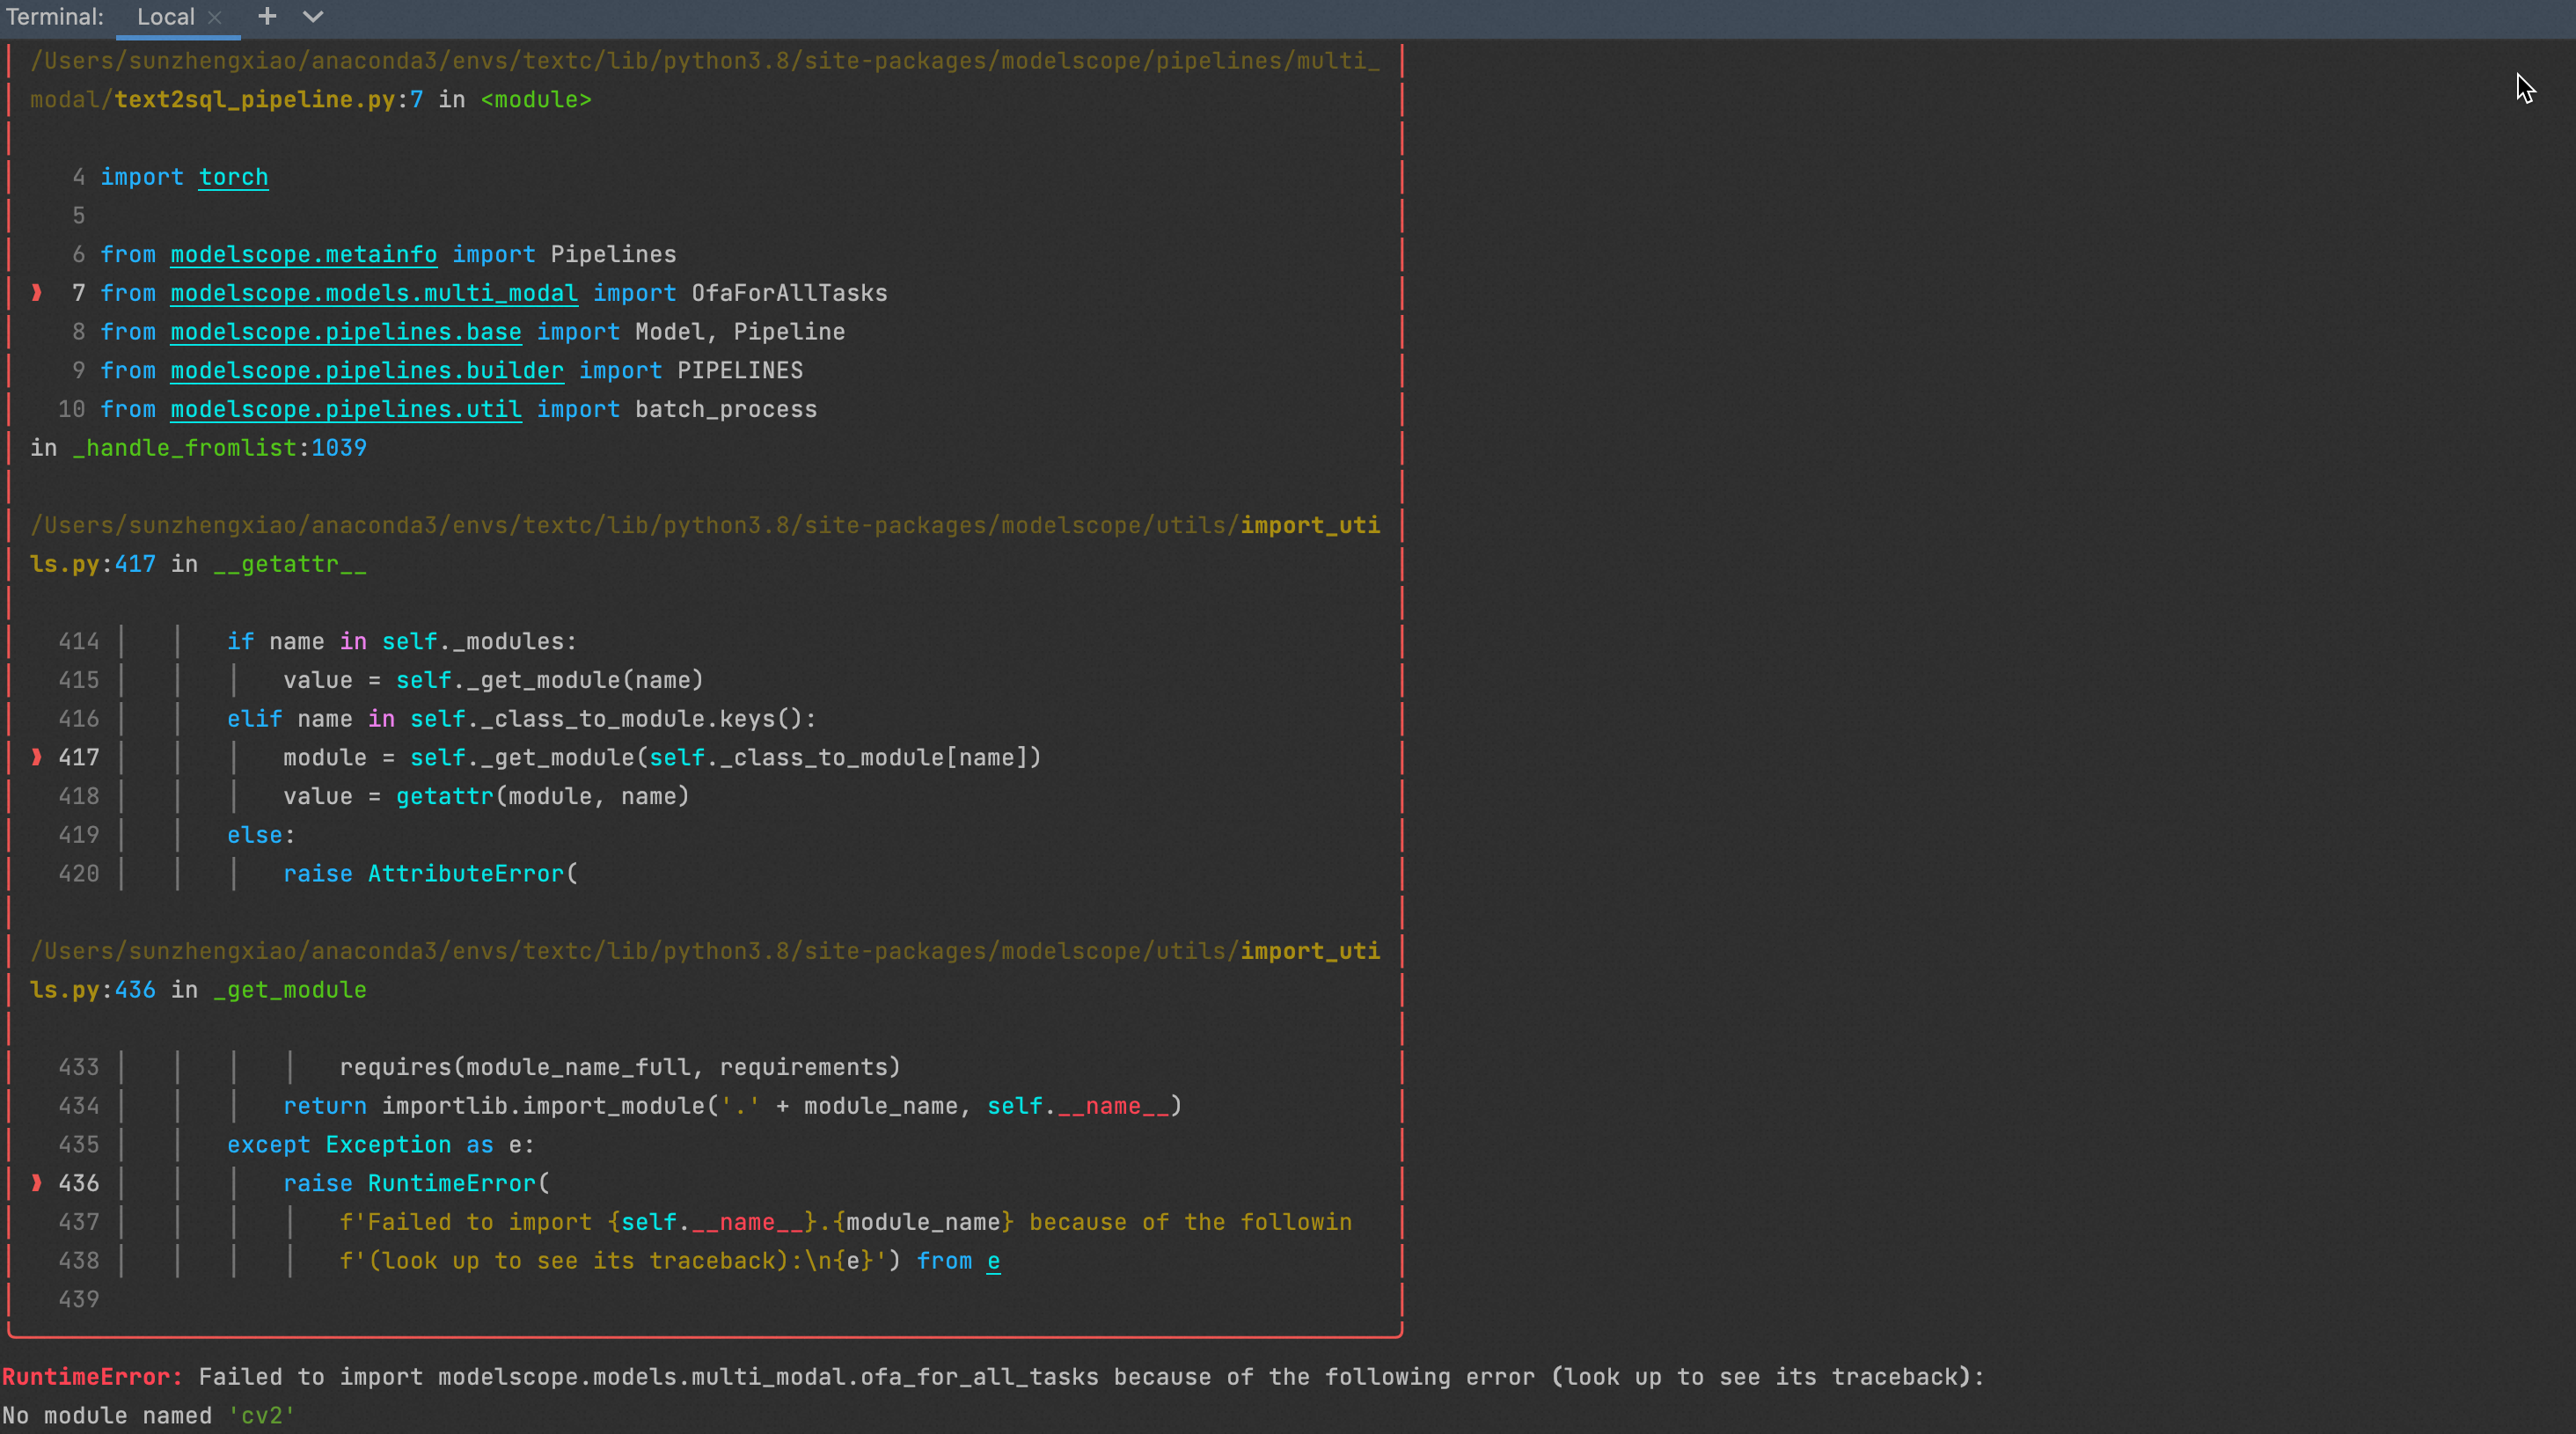
Task: Click the 'cv2' module name in error
Action: click(x=261, y=1416)
